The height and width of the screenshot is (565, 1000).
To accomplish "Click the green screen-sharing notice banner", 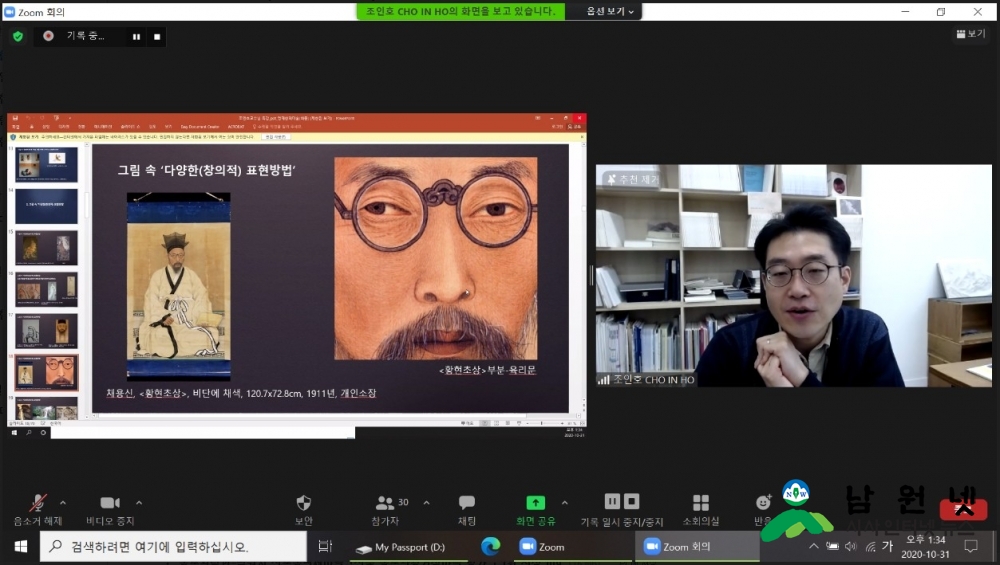I will tap(460, 11).
